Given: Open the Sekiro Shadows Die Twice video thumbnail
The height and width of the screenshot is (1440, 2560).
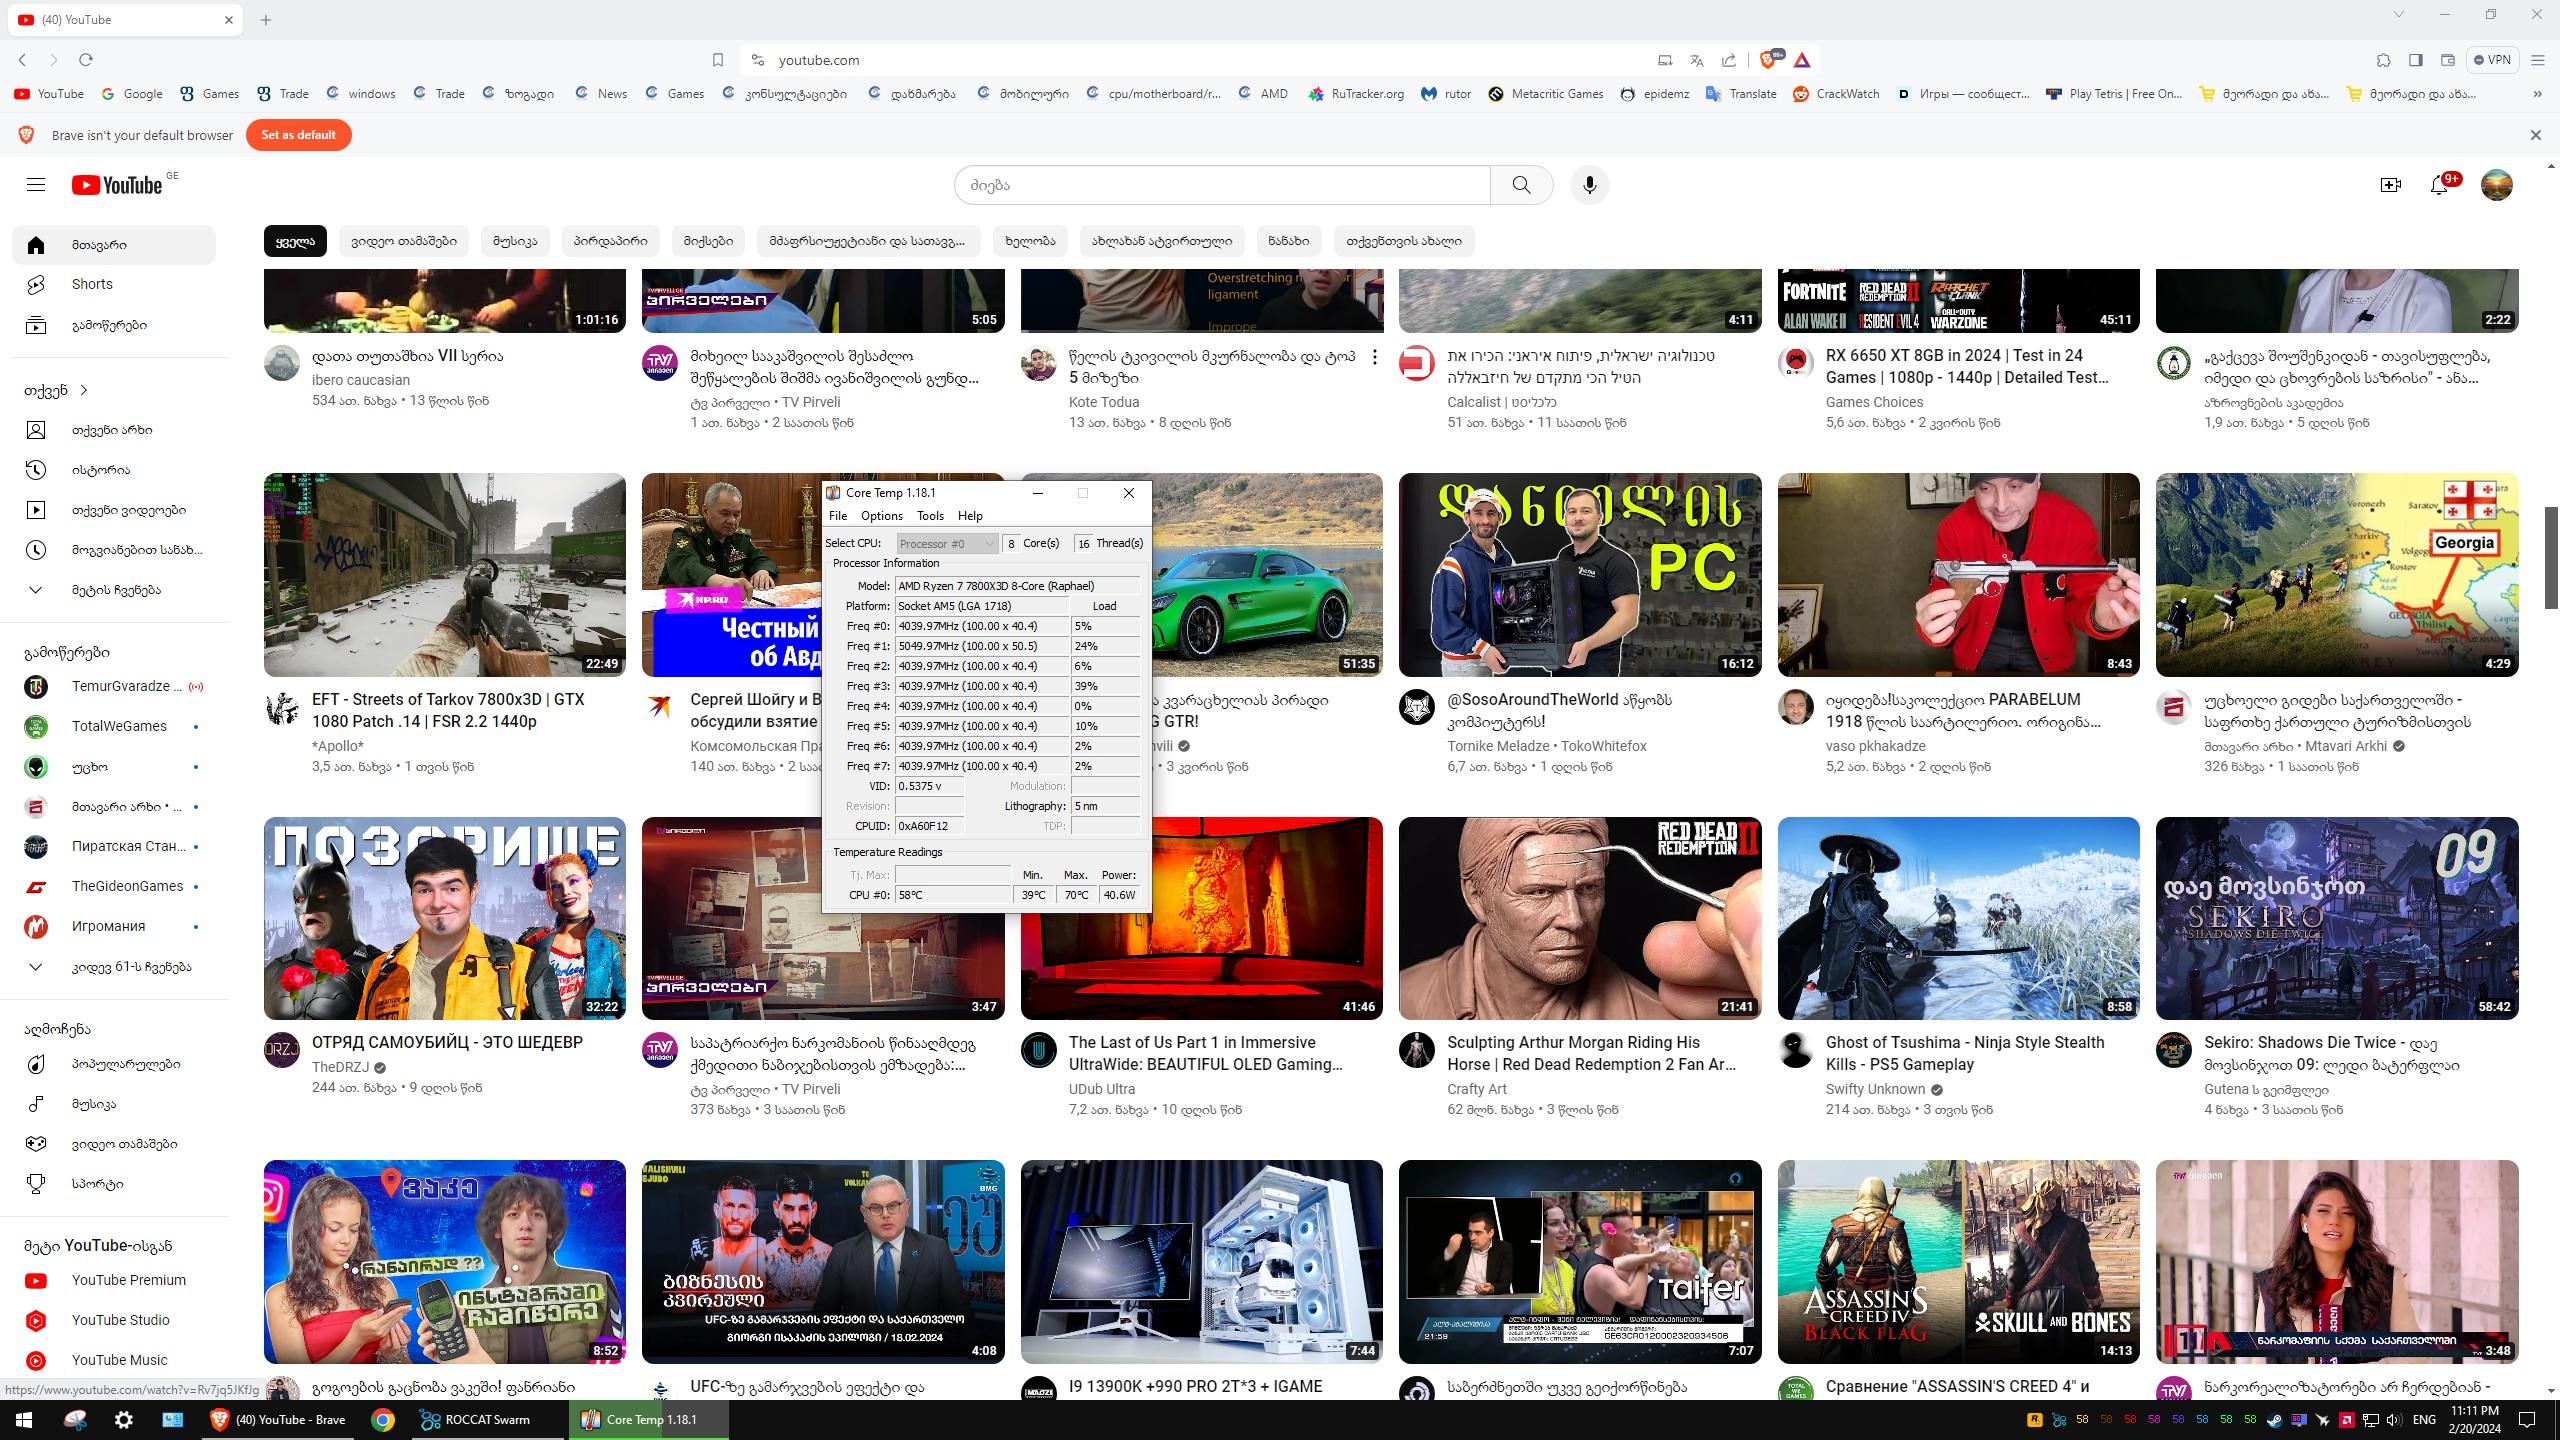Looking at the screenshot, I should tap(2336, 918).
